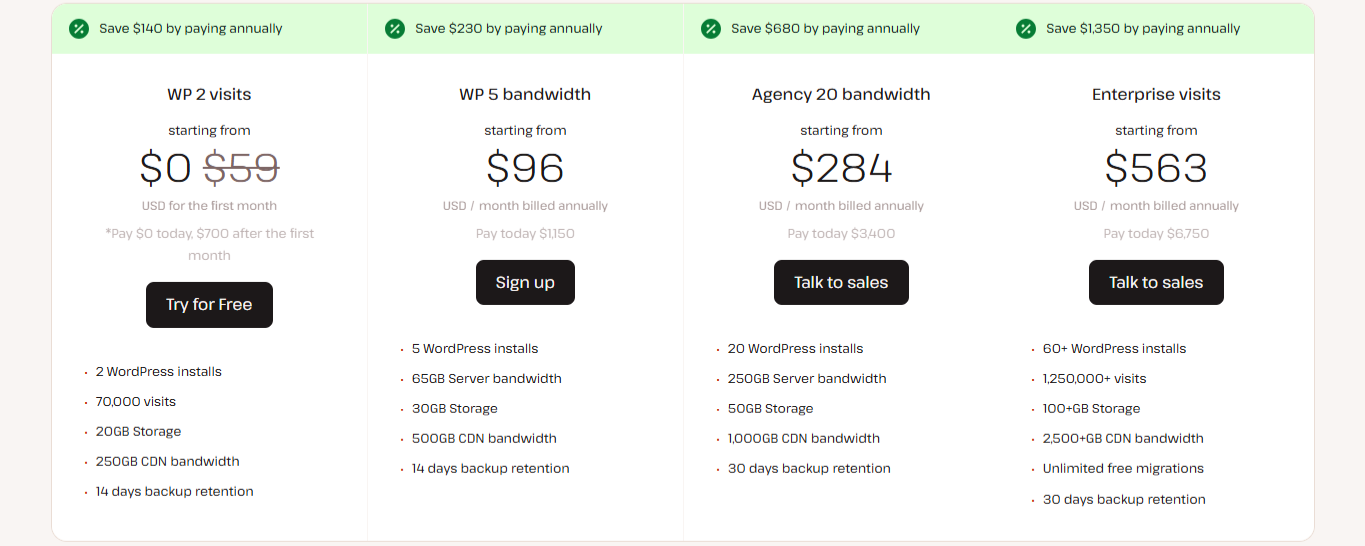Click the crossed-out $59 price
This screenshot has width=1365, height=546.
tap(241, 168)
